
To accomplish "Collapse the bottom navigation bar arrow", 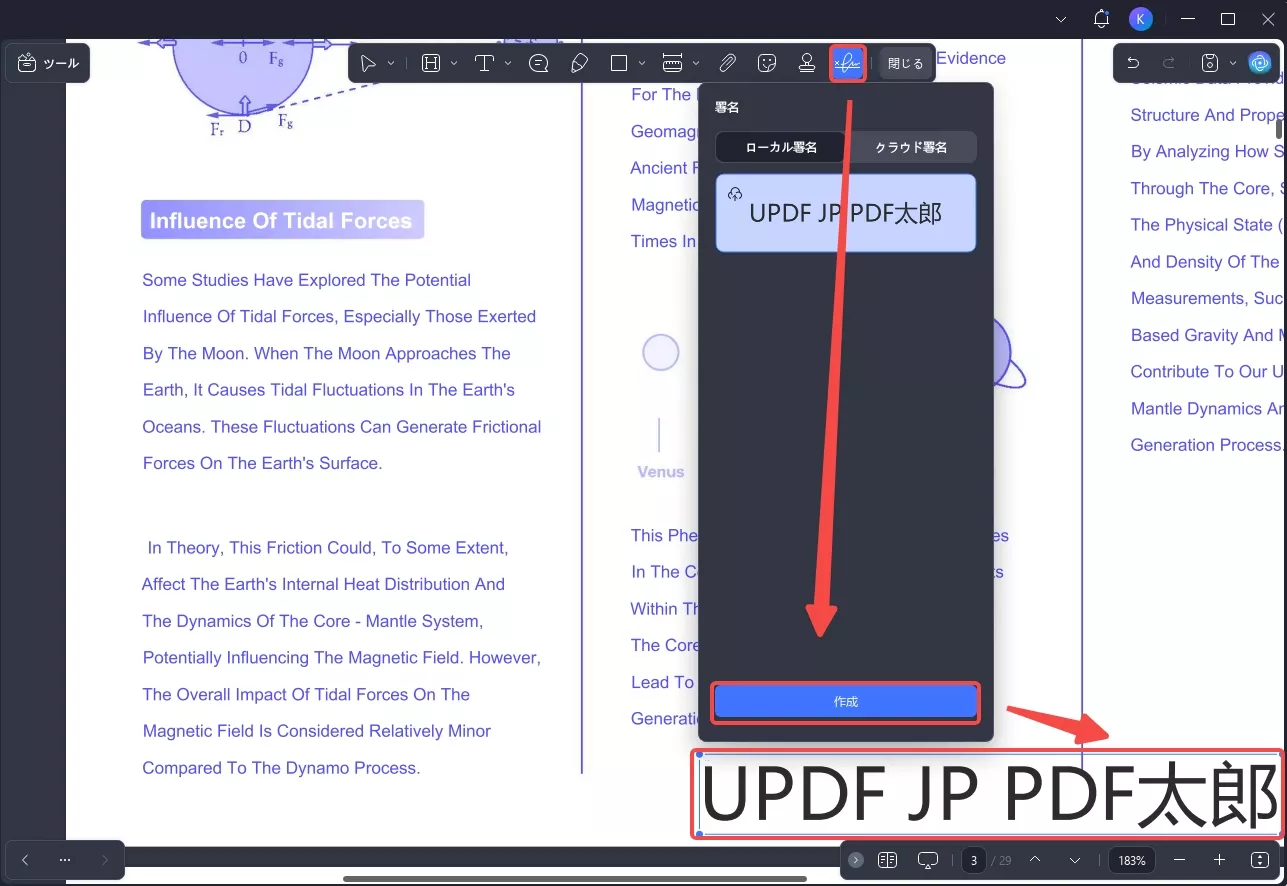I will click(856, 860).
